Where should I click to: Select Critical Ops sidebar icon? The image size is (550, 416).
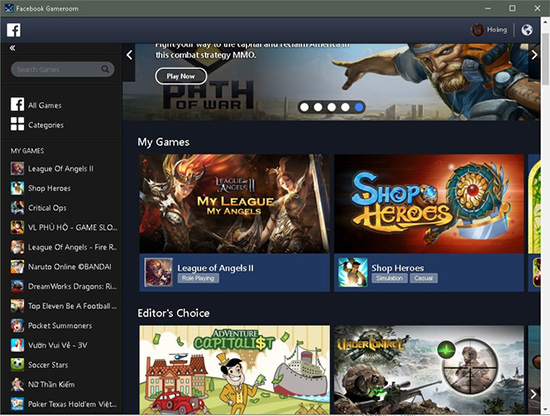[17, 208]
